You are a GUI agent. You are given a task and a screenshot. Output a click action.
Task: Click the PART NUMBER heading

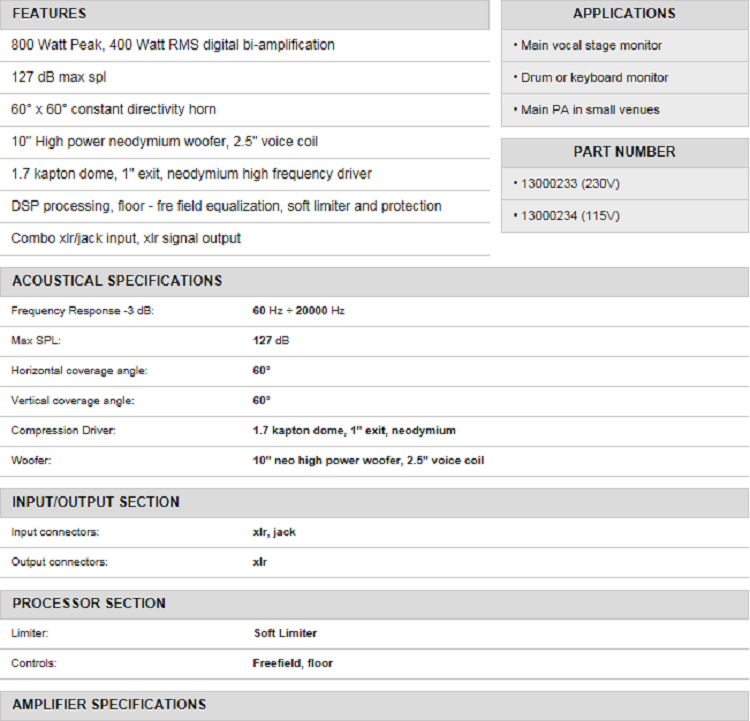coord(624,152)
